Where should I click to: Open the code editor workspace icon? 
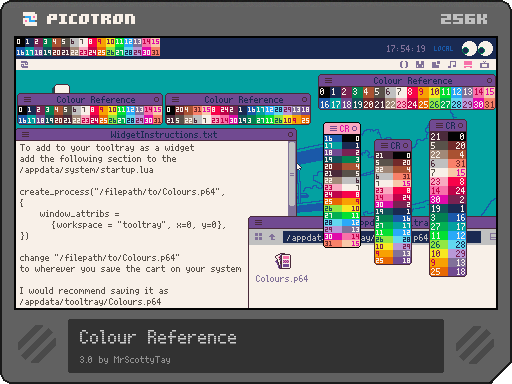point(404,65)
